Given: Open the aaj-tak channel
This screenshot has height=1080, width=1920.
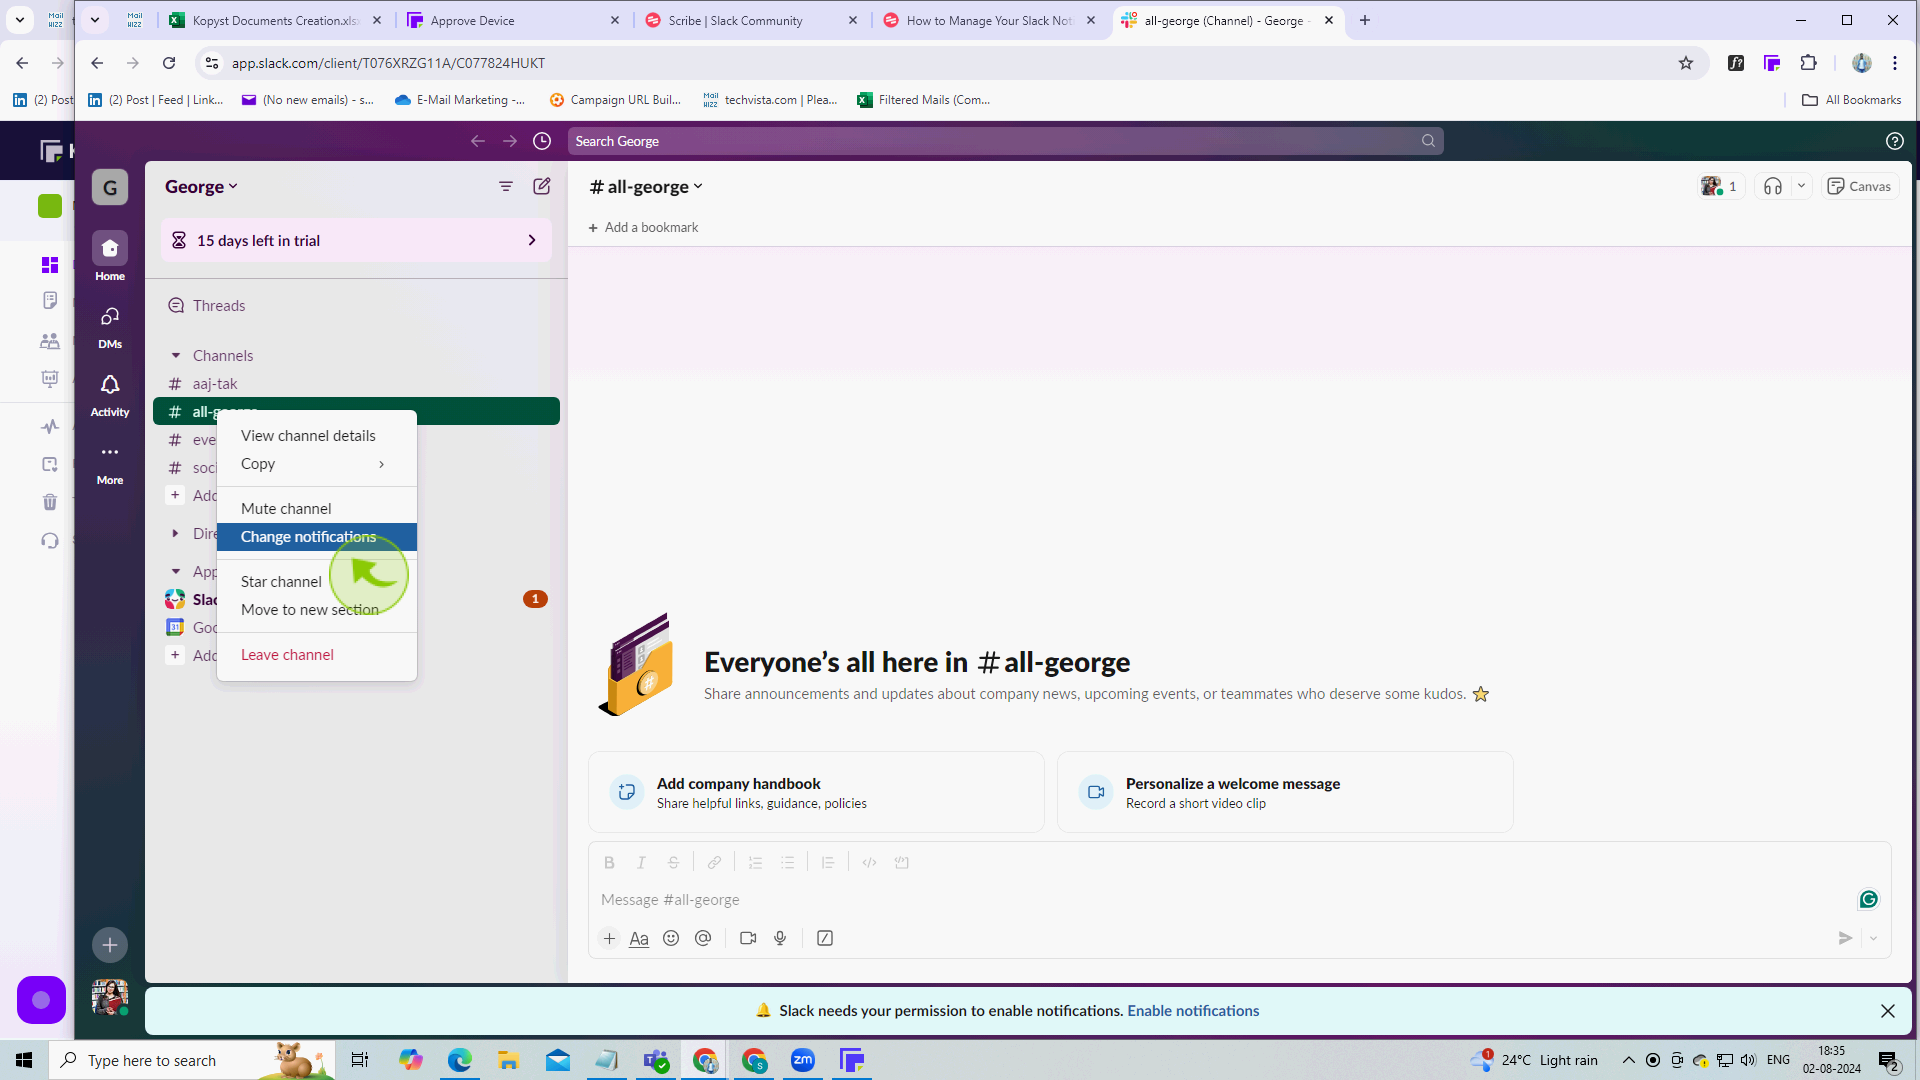Looking at the screenshot, I should 356,384.
